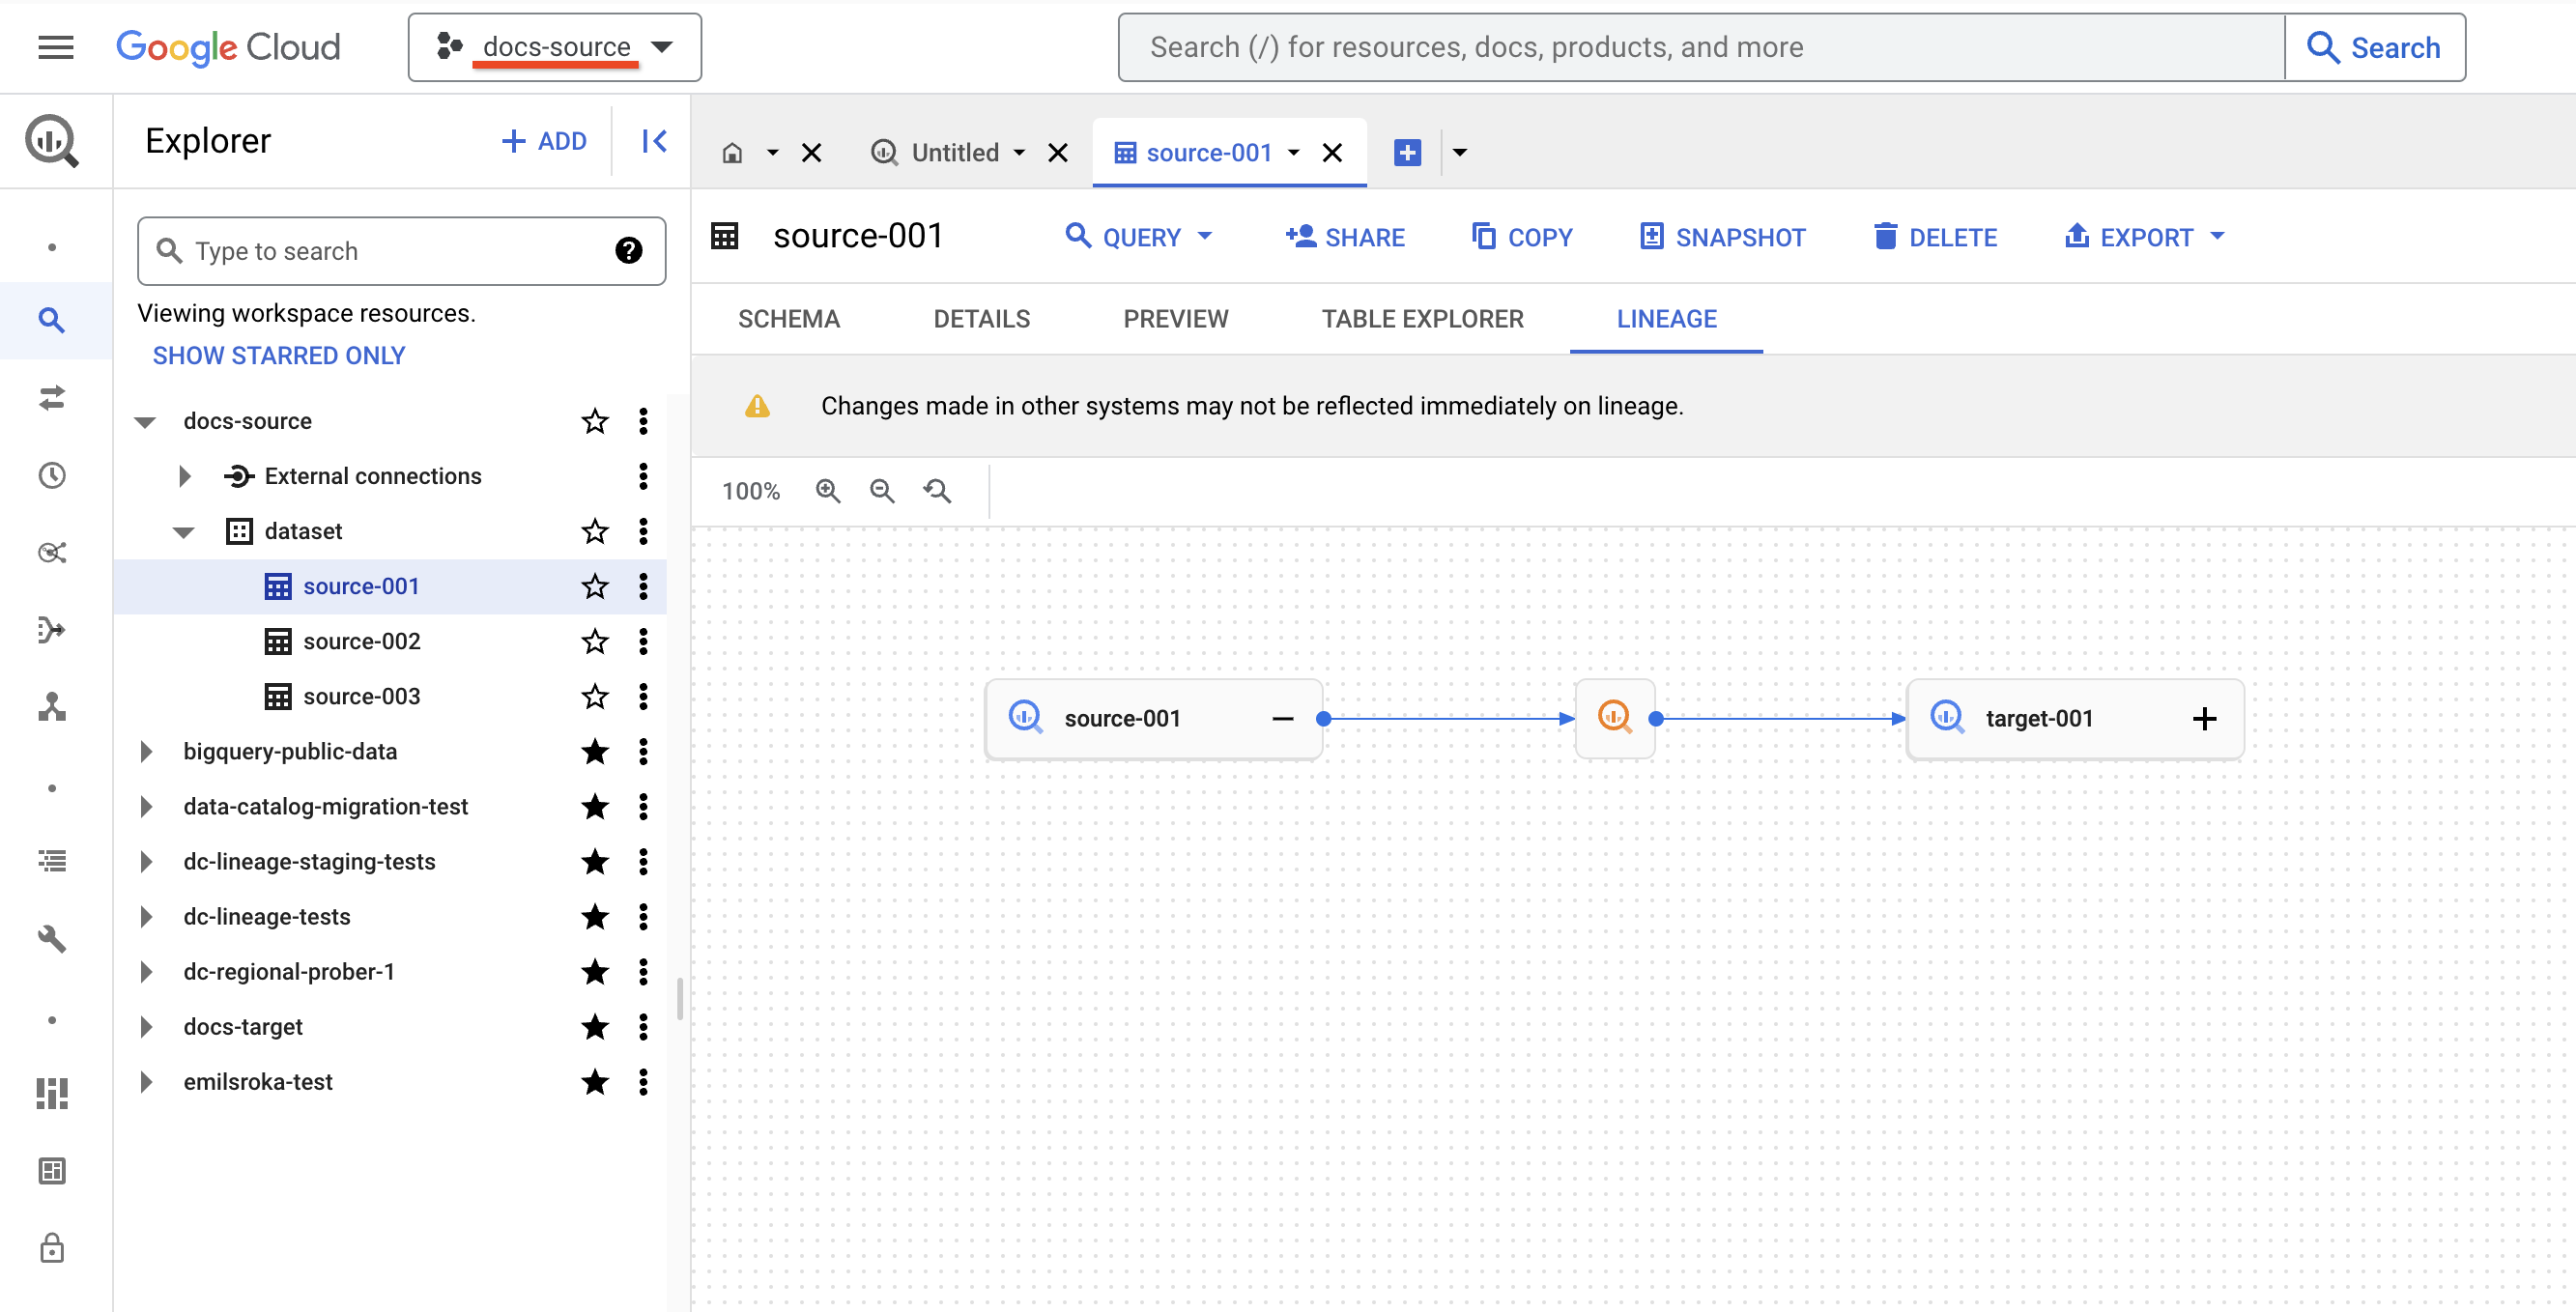
Task: Click the LINEAGE tab icon
Action: [x=1666, y=318]
